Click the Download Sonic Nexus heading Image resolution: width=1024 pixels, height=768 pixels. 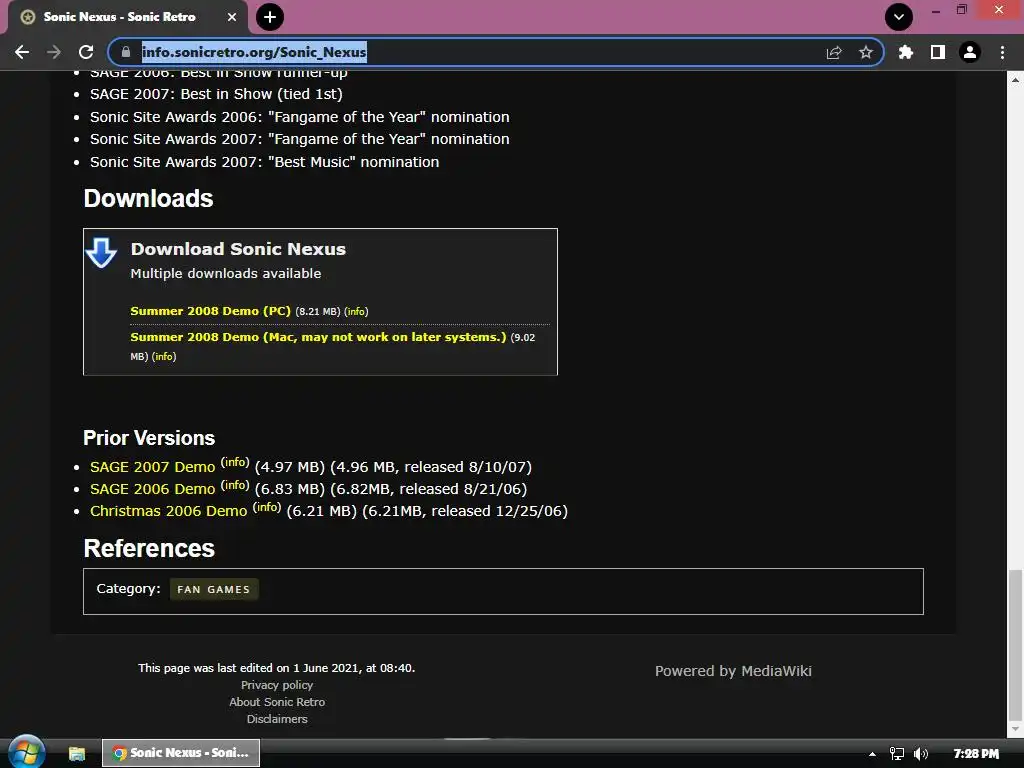coord(238,249)
